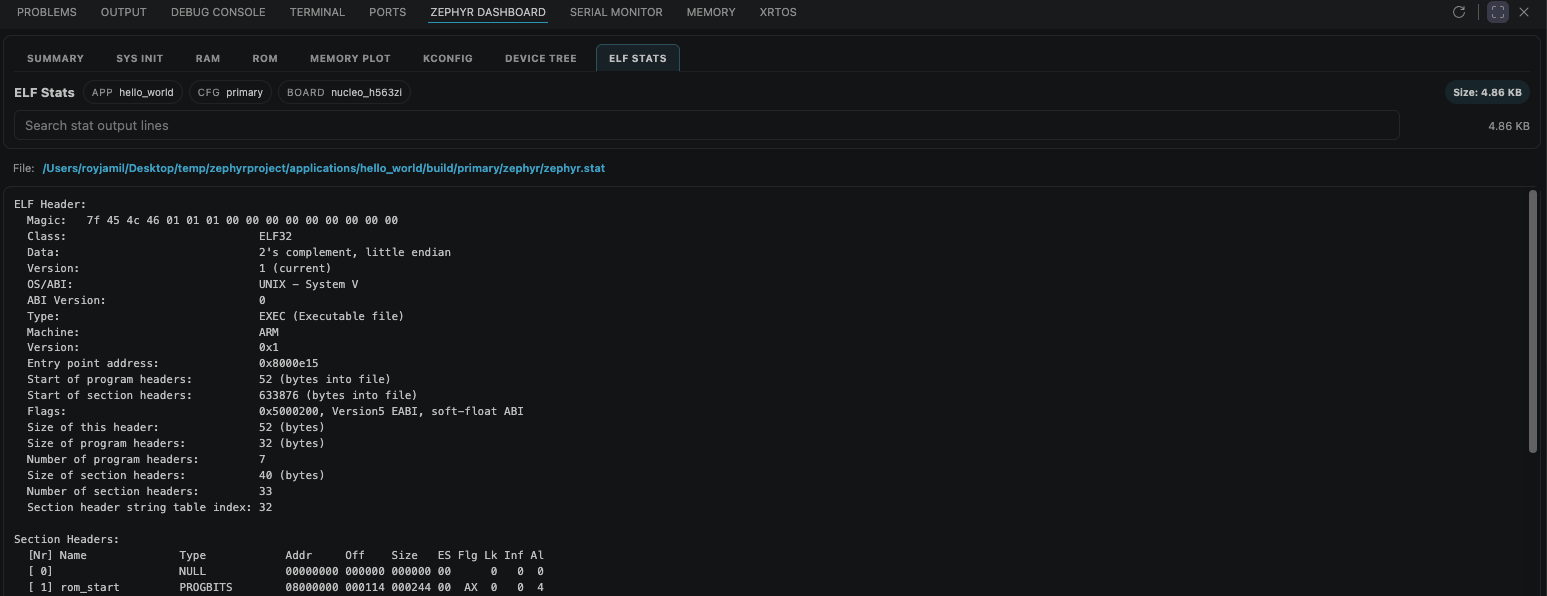Switch to the Summary dashboard tab
Viewport: 1547px width, 596px height.
click(x=55, y=58)
